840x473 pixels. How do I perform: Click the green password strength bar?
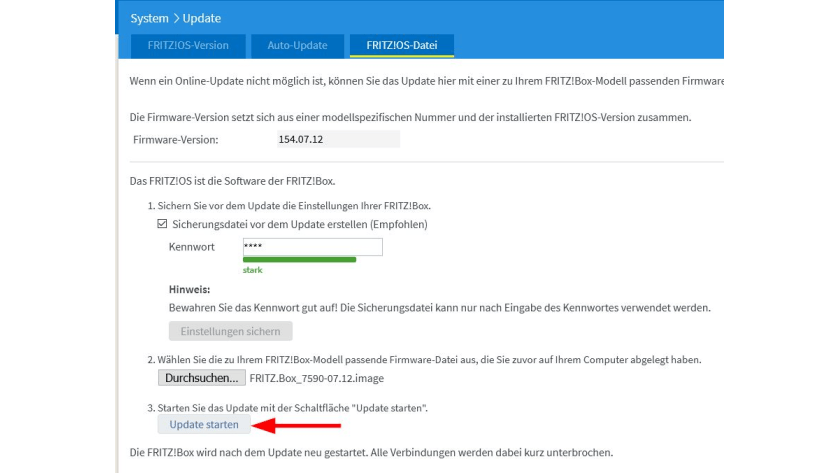299,260
